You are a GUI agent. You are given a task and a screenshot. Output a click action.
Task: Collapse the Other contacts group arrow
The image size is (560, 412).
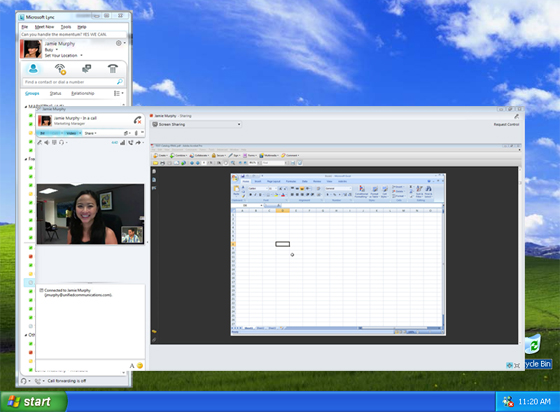pos(26,335)
